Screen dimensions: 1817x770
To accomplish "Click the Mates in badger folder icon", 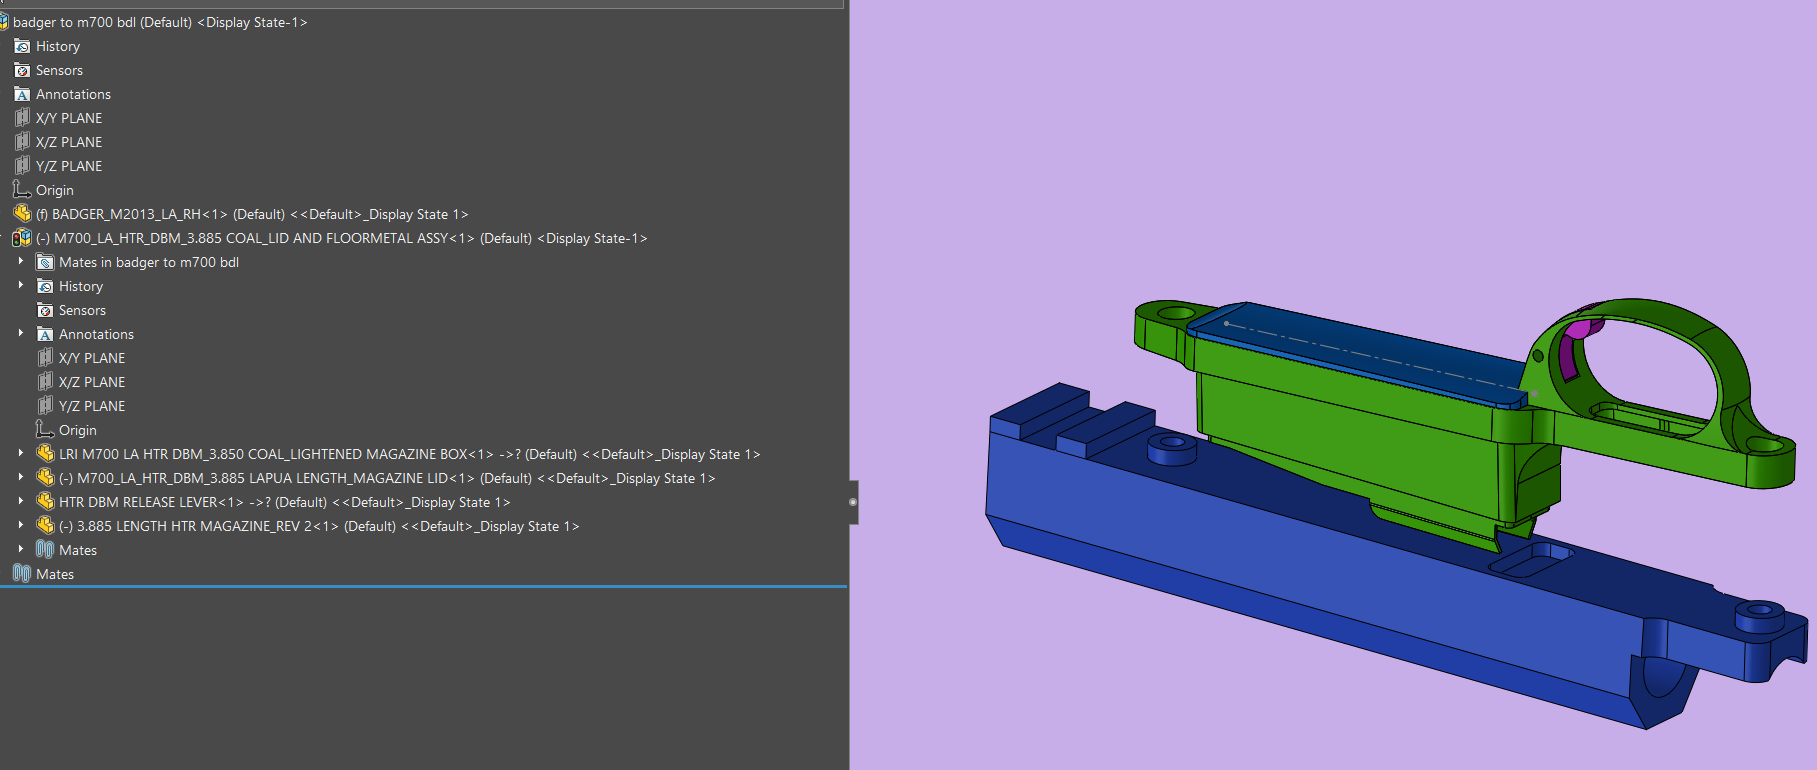I will tap(45, 262).
